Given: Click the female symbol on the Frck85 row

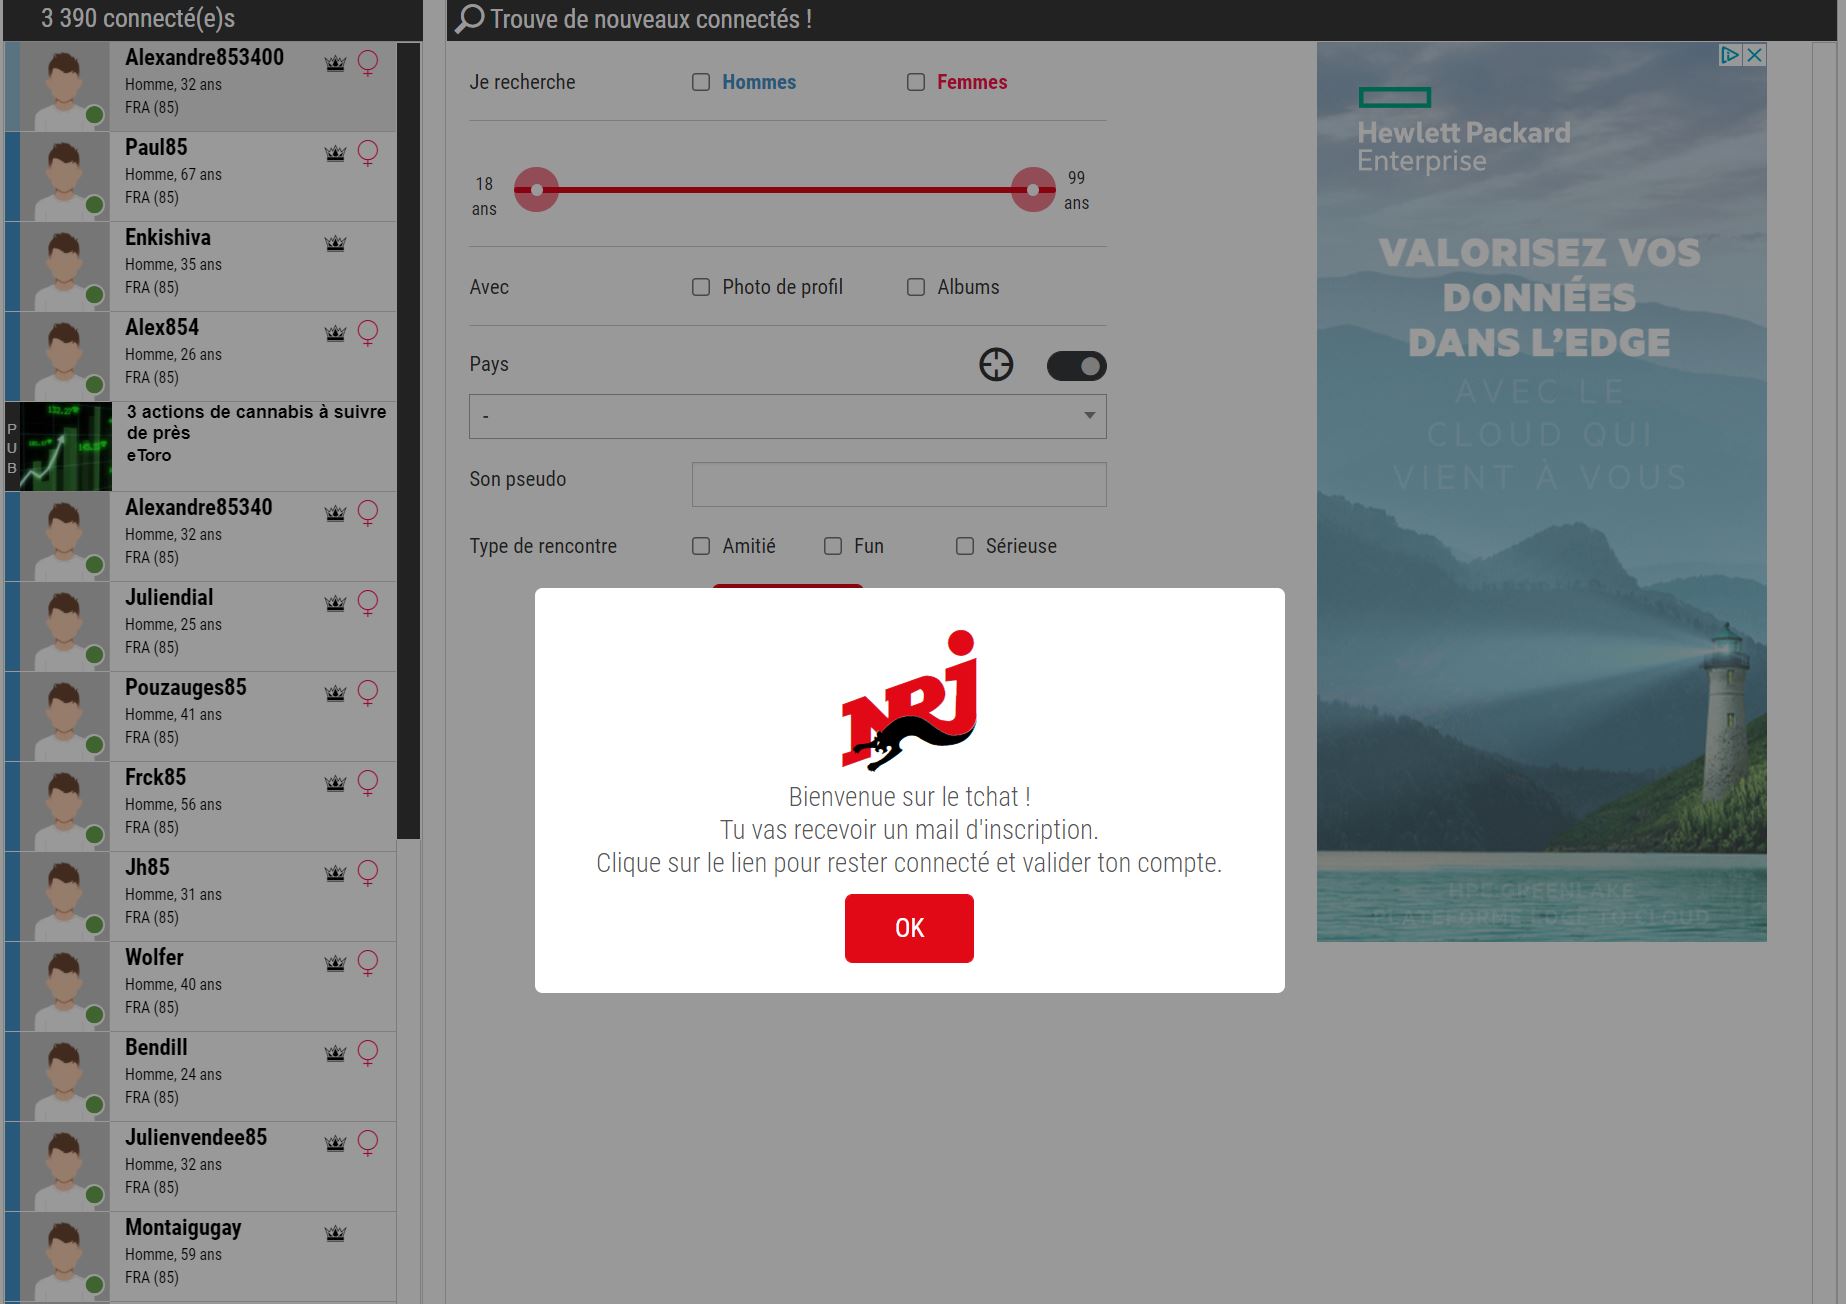Looking at the screenshot, I should tap(368, 784).
